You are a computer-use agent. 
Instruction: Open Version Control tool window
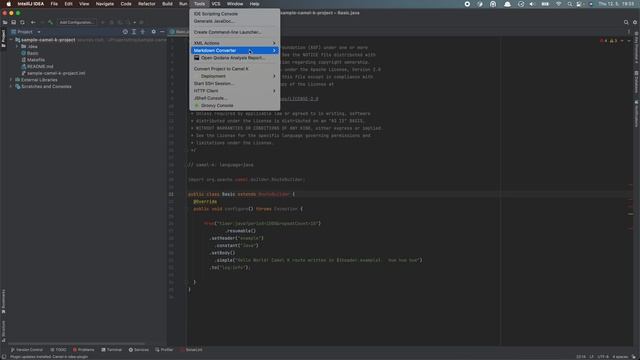coord(27,350)
